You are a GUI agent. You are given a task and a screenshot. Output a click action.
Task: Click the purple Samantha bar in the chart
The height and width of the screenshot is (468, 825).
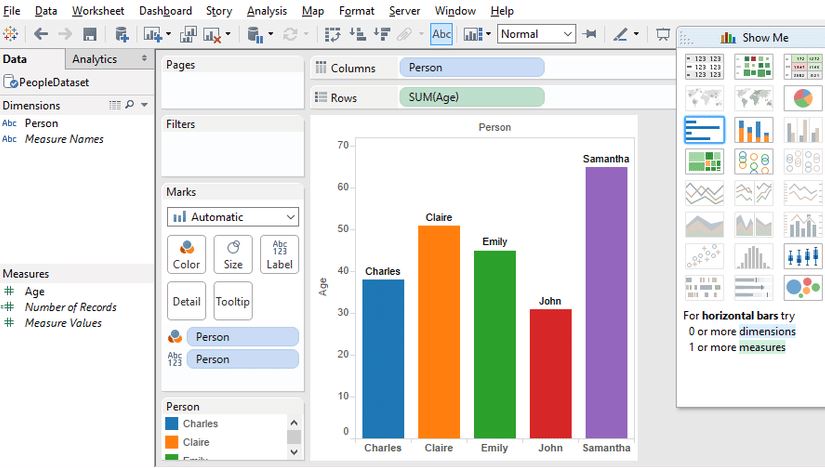(x=606, y=302)
